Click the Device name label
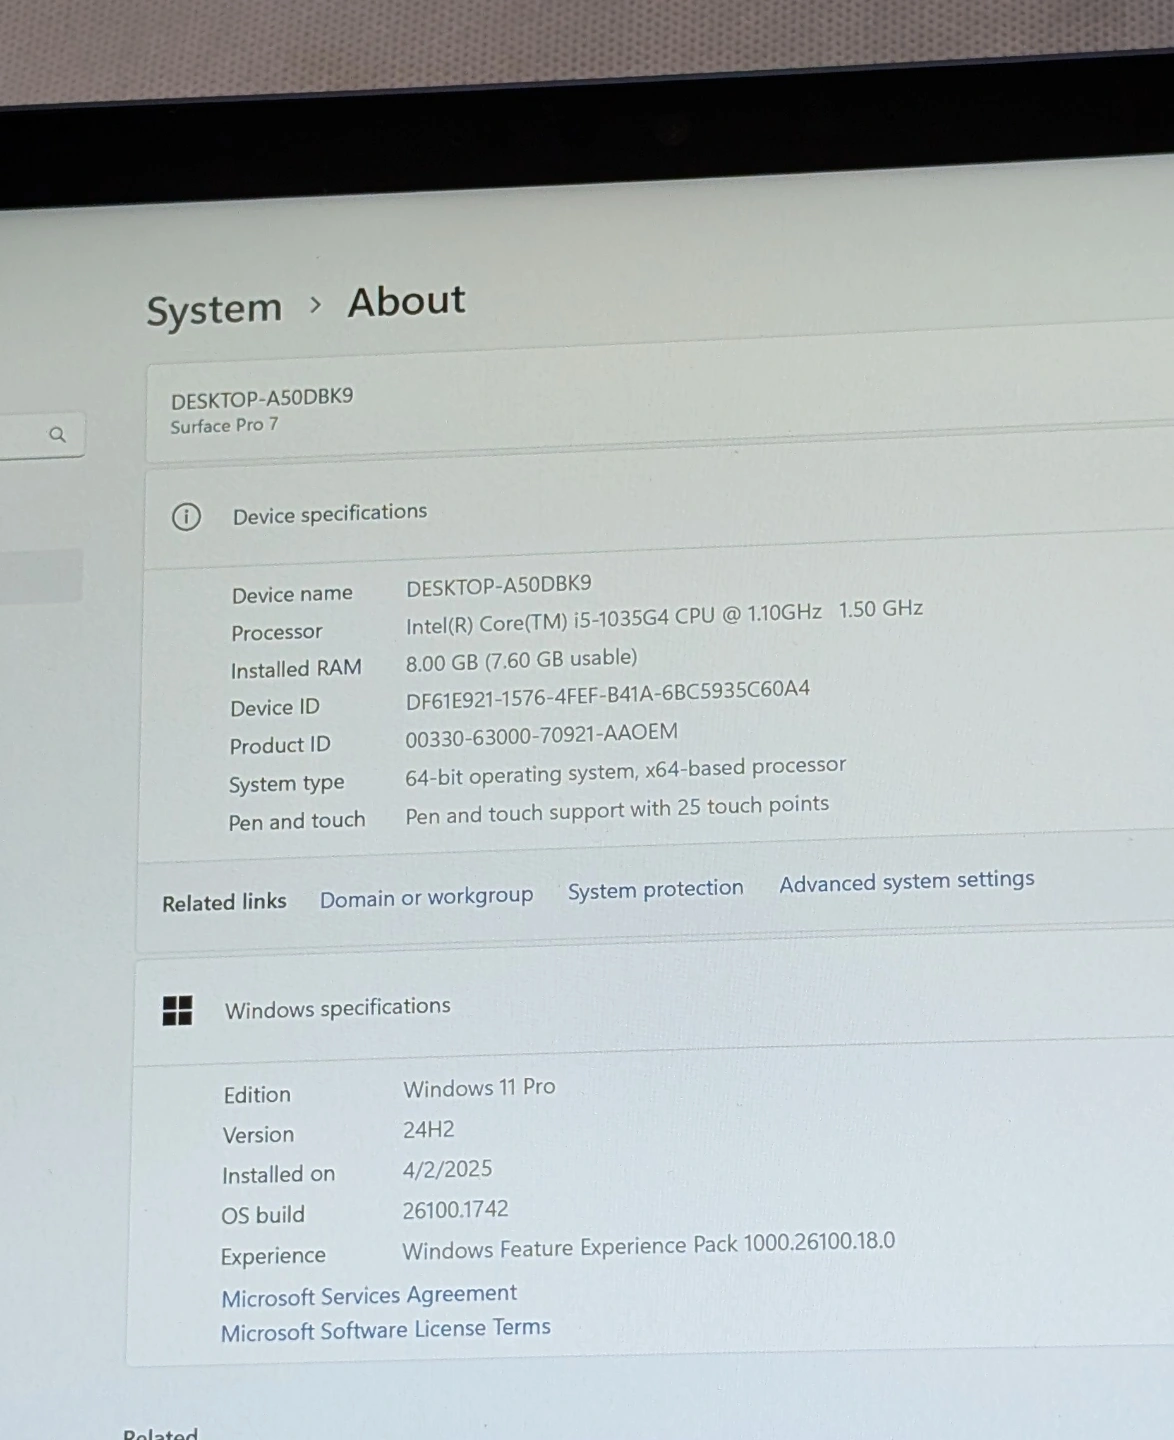 292,594
